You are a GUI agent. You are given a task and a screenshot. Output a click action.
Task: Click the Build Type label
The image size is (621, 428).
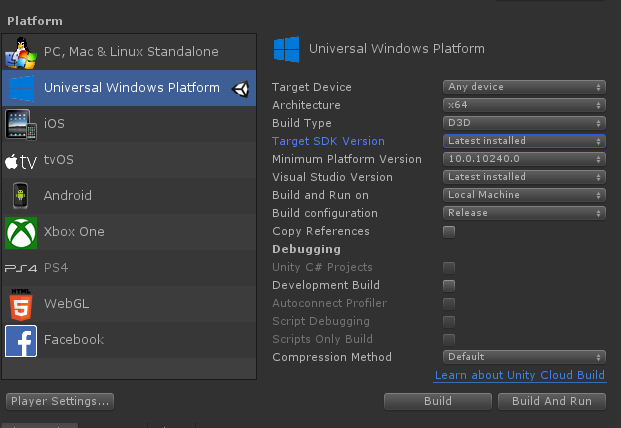point(302,124)
